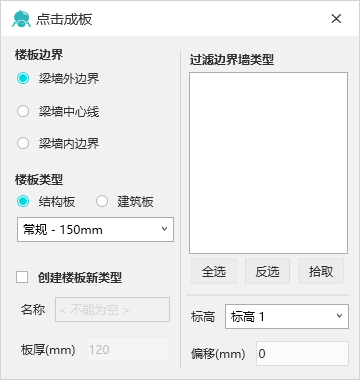Open the 常规 - 150mm type dropdown

point(95,230)
